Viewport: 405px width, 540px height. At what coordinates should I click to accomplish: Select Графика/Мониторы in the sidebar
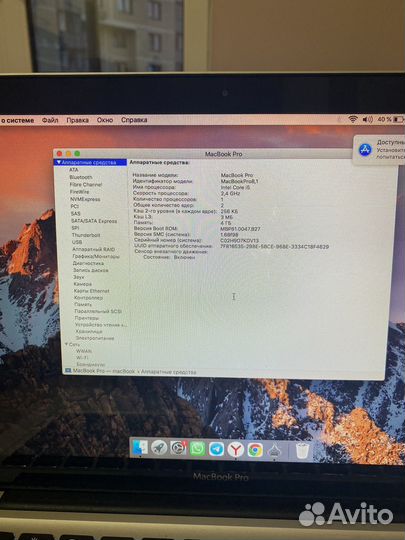[96, 256]
